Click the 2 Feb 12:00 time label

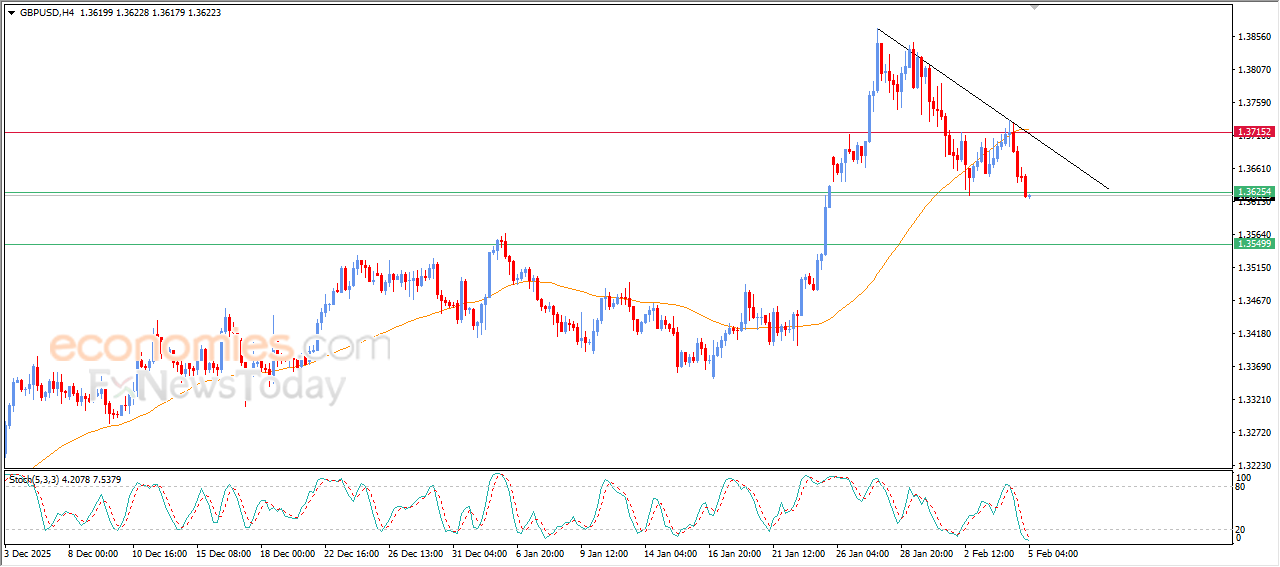(990, 553)
